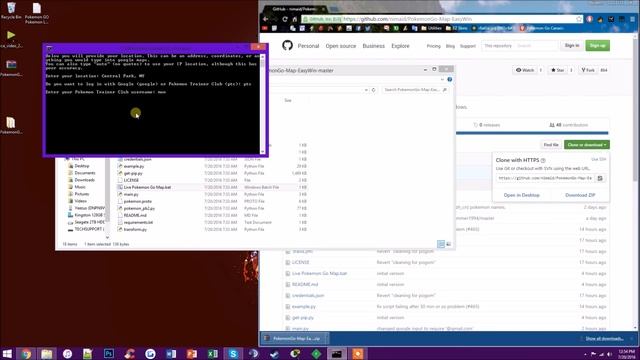Image resolution: width=640 pixels, height=360 pixels.
Task: Click the Pricing link
Action: [x=433, y=46]
